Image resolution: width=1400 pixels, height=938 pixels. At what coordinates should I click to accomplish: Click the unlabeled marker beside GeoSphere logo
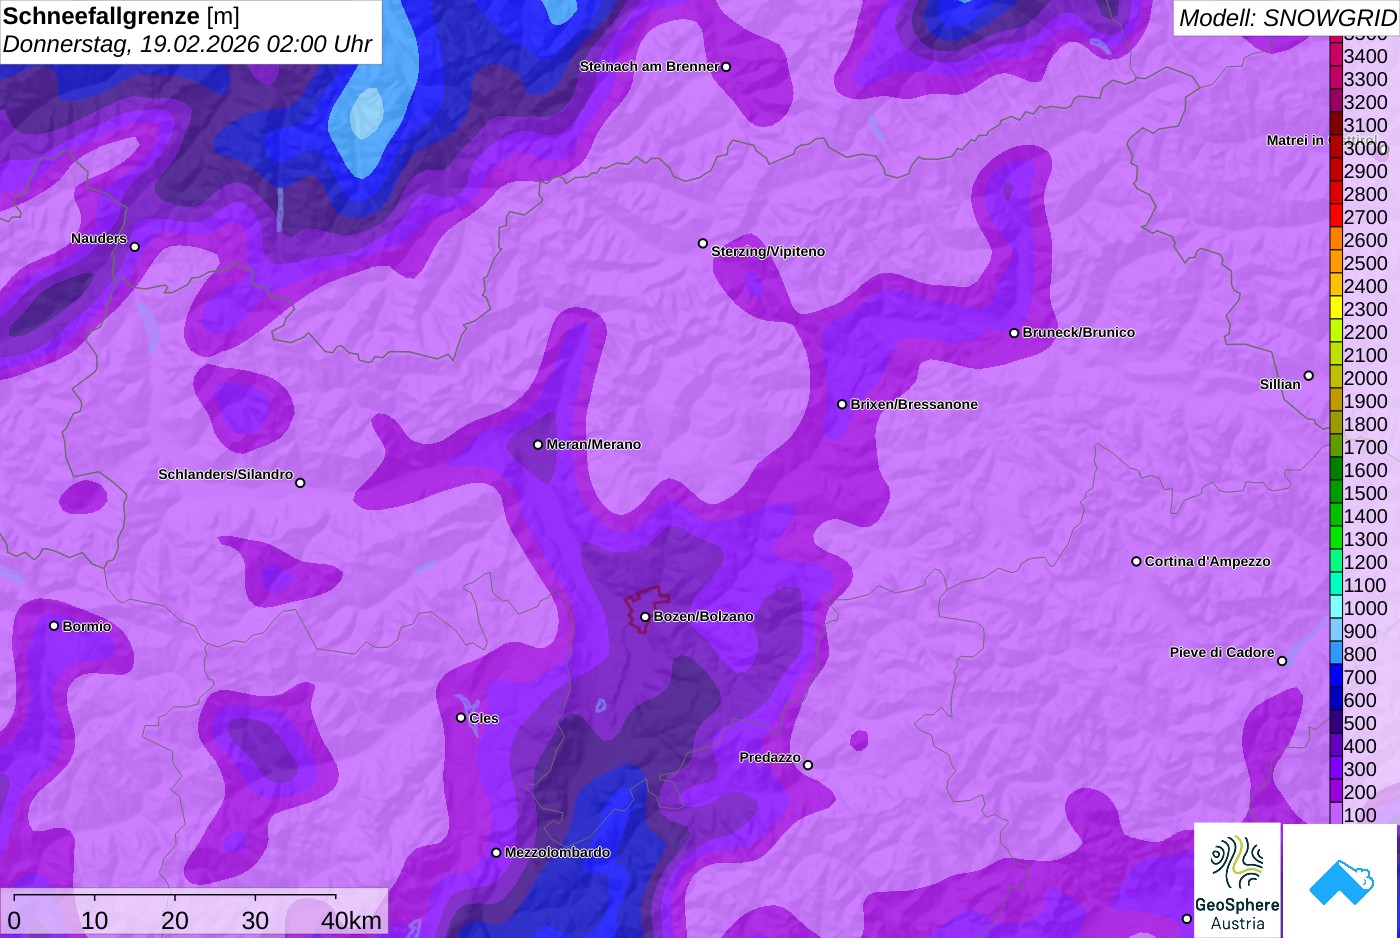pyautogui.click(x=1187, y=919)
